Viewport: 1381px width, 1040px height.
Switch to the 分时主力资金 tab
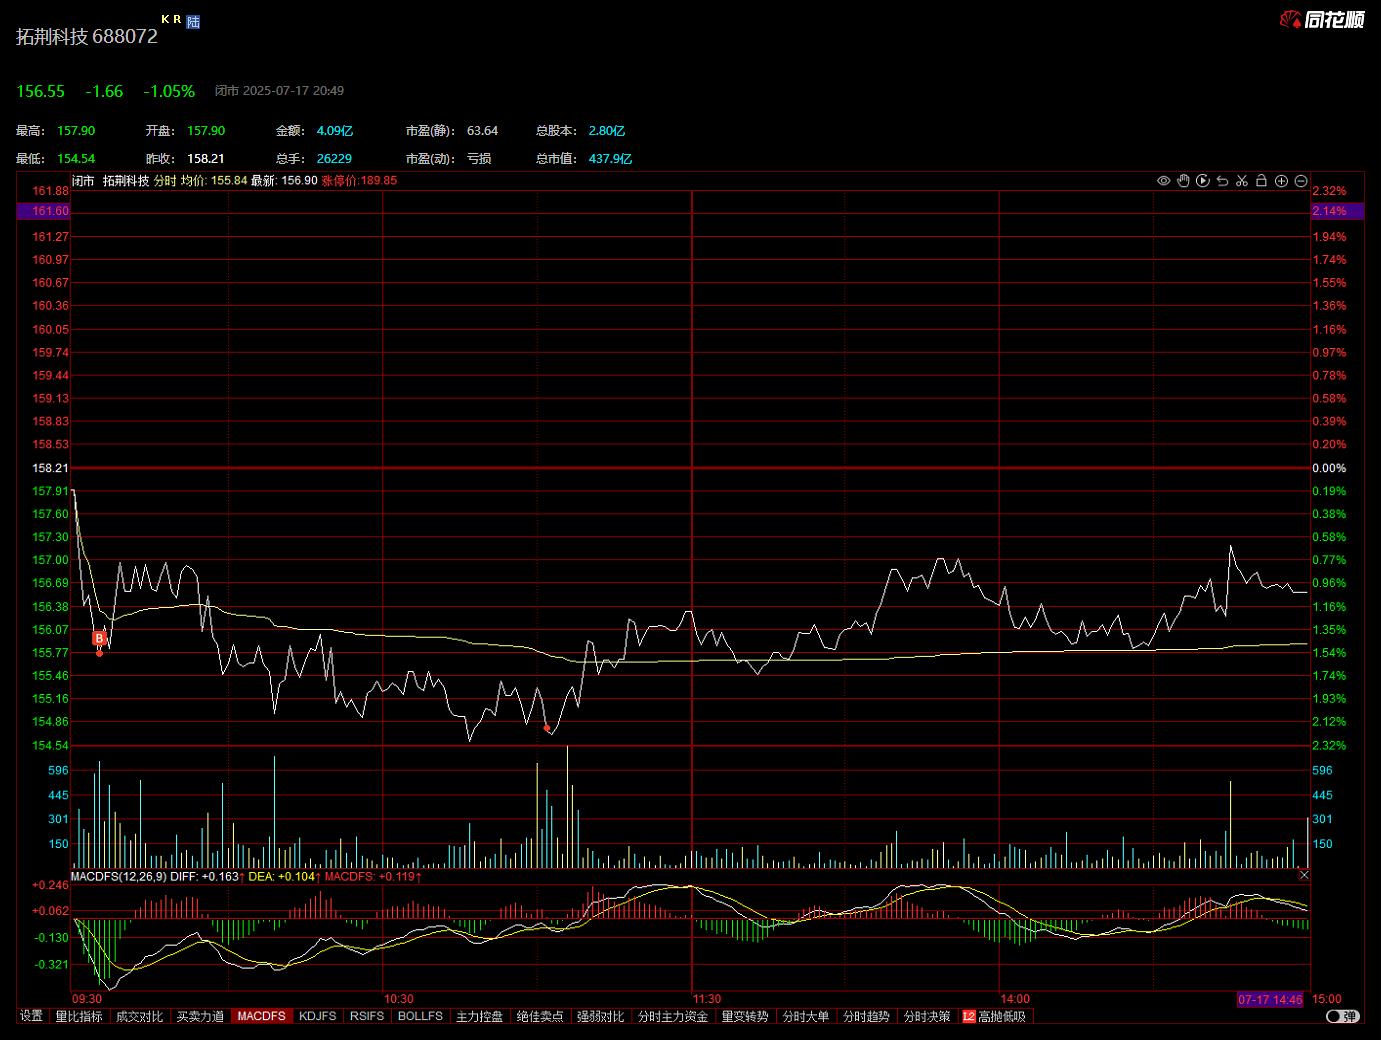click(673, 1016)
